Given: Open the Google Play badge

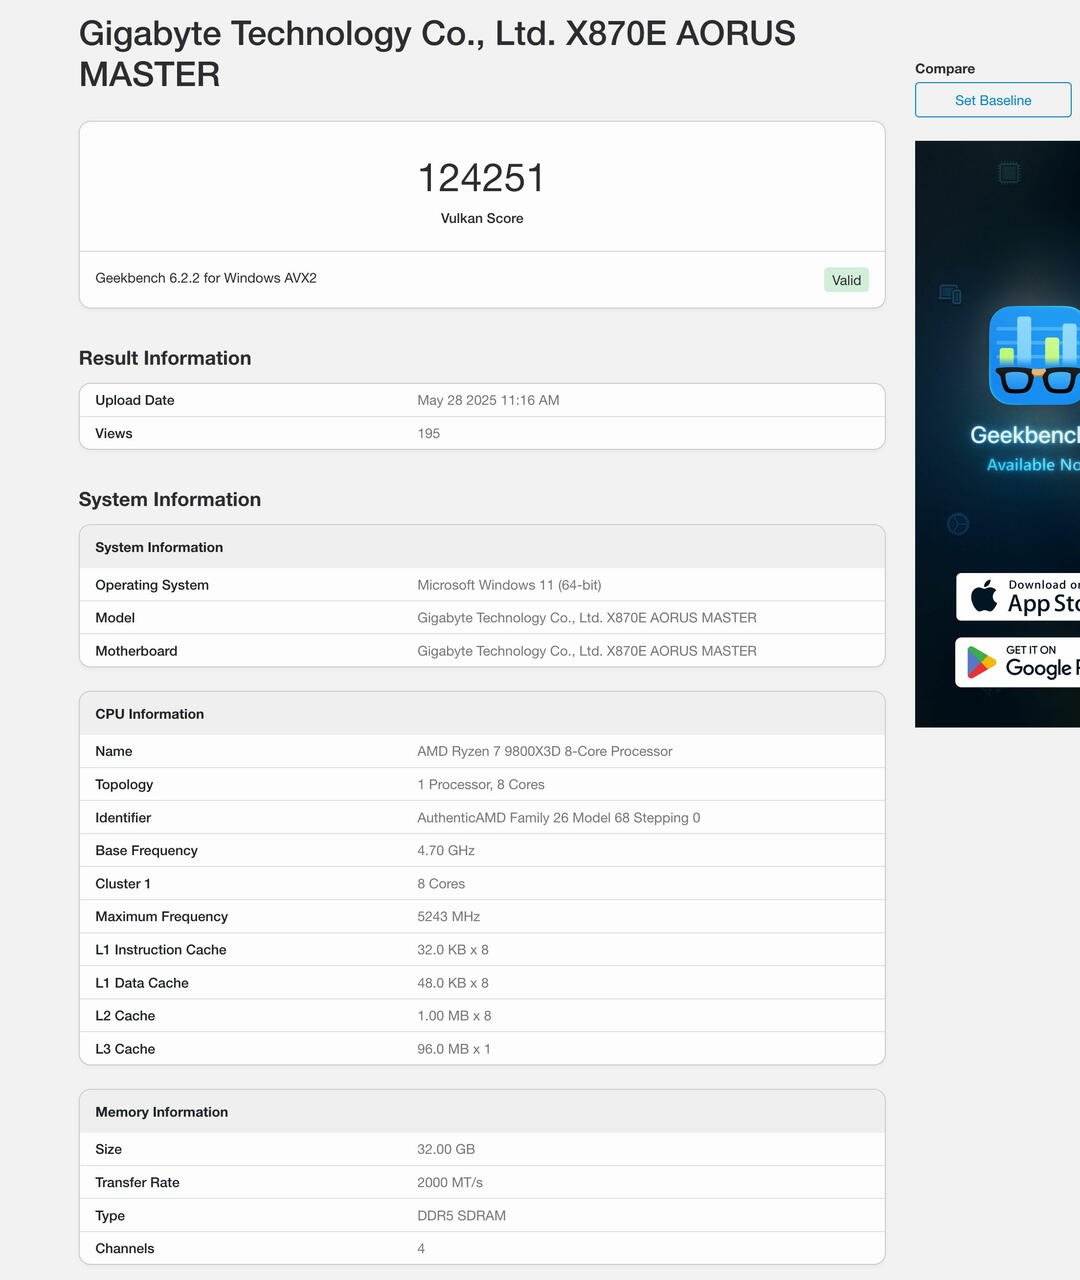Looking at the screenshot, I should coord(1018,662).
